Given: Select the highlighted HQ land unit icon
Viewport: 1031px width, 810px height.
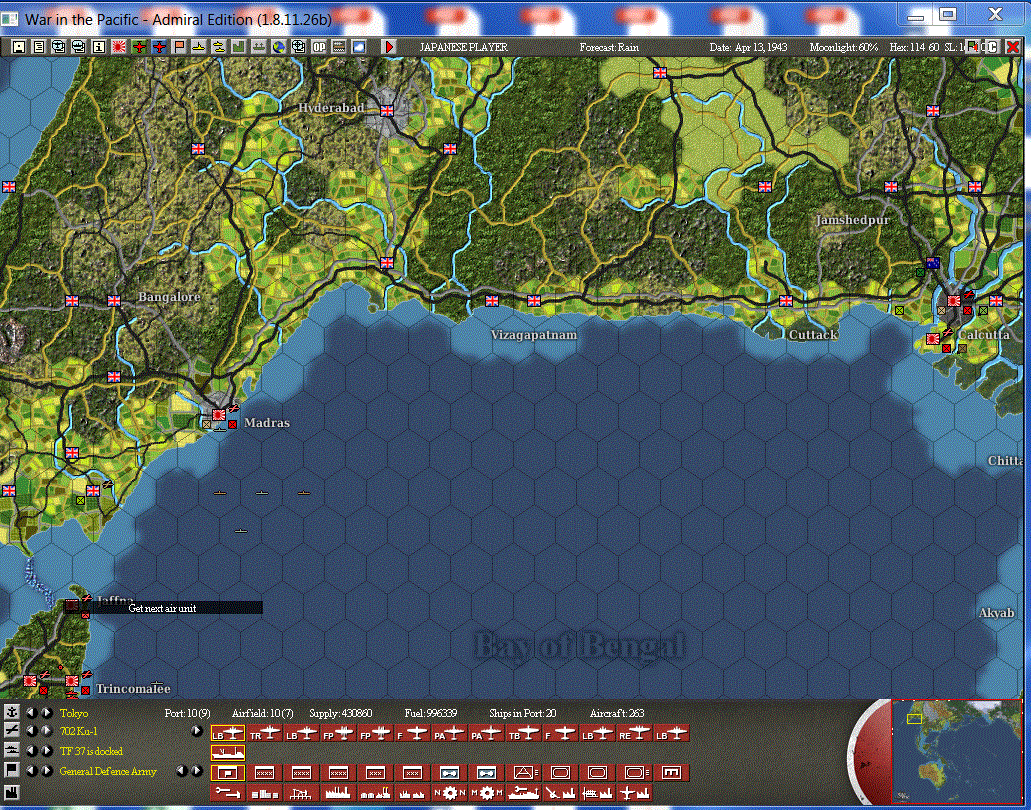Looking at the screenshot, I should (x=228, y=773).
